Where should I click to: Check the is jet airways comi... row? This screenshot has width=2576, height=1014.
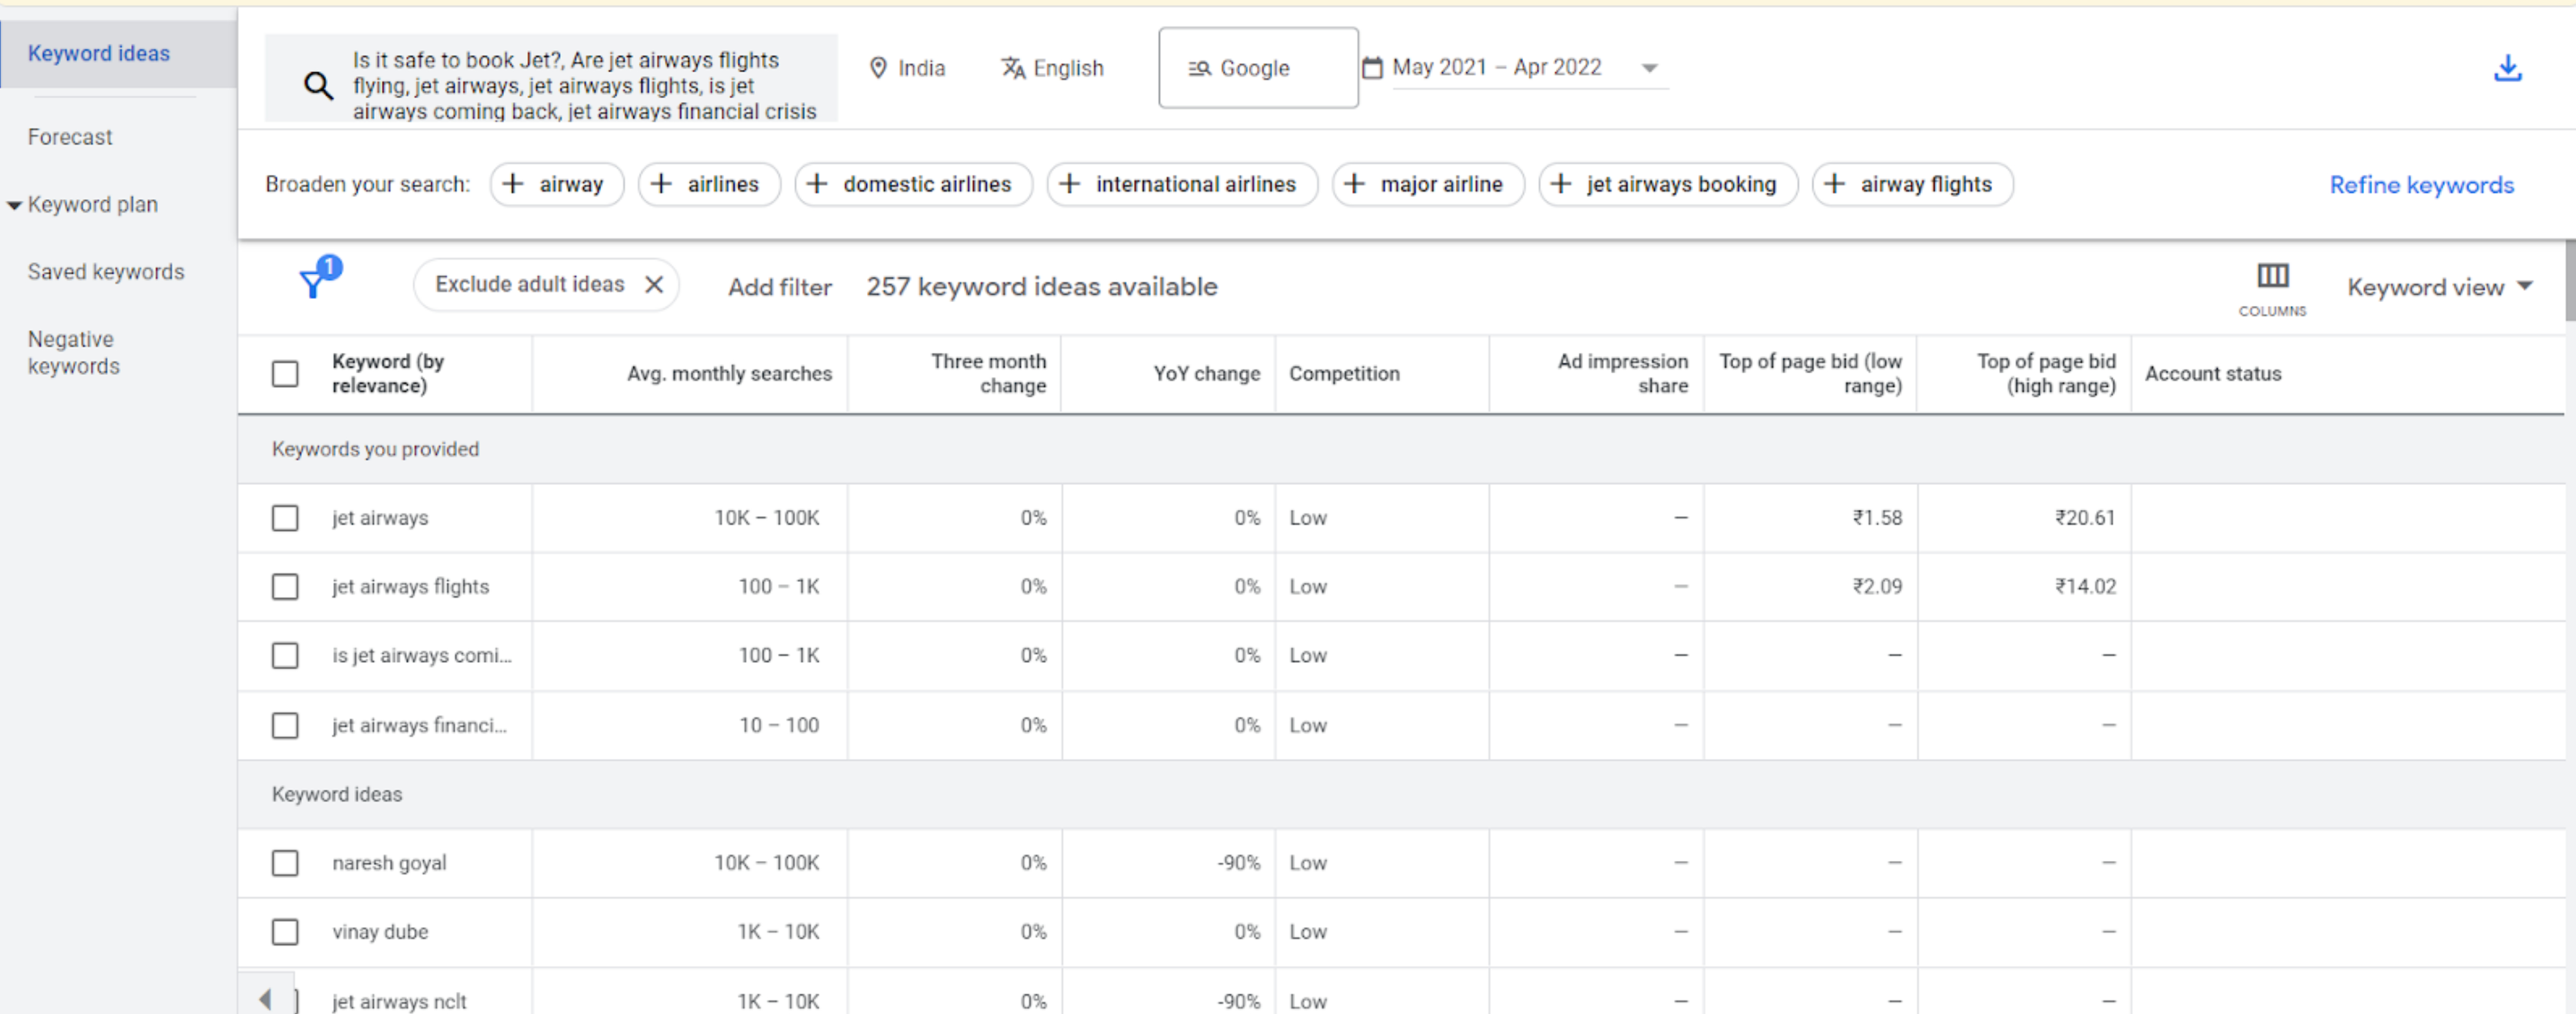click(x=285, y=655)
